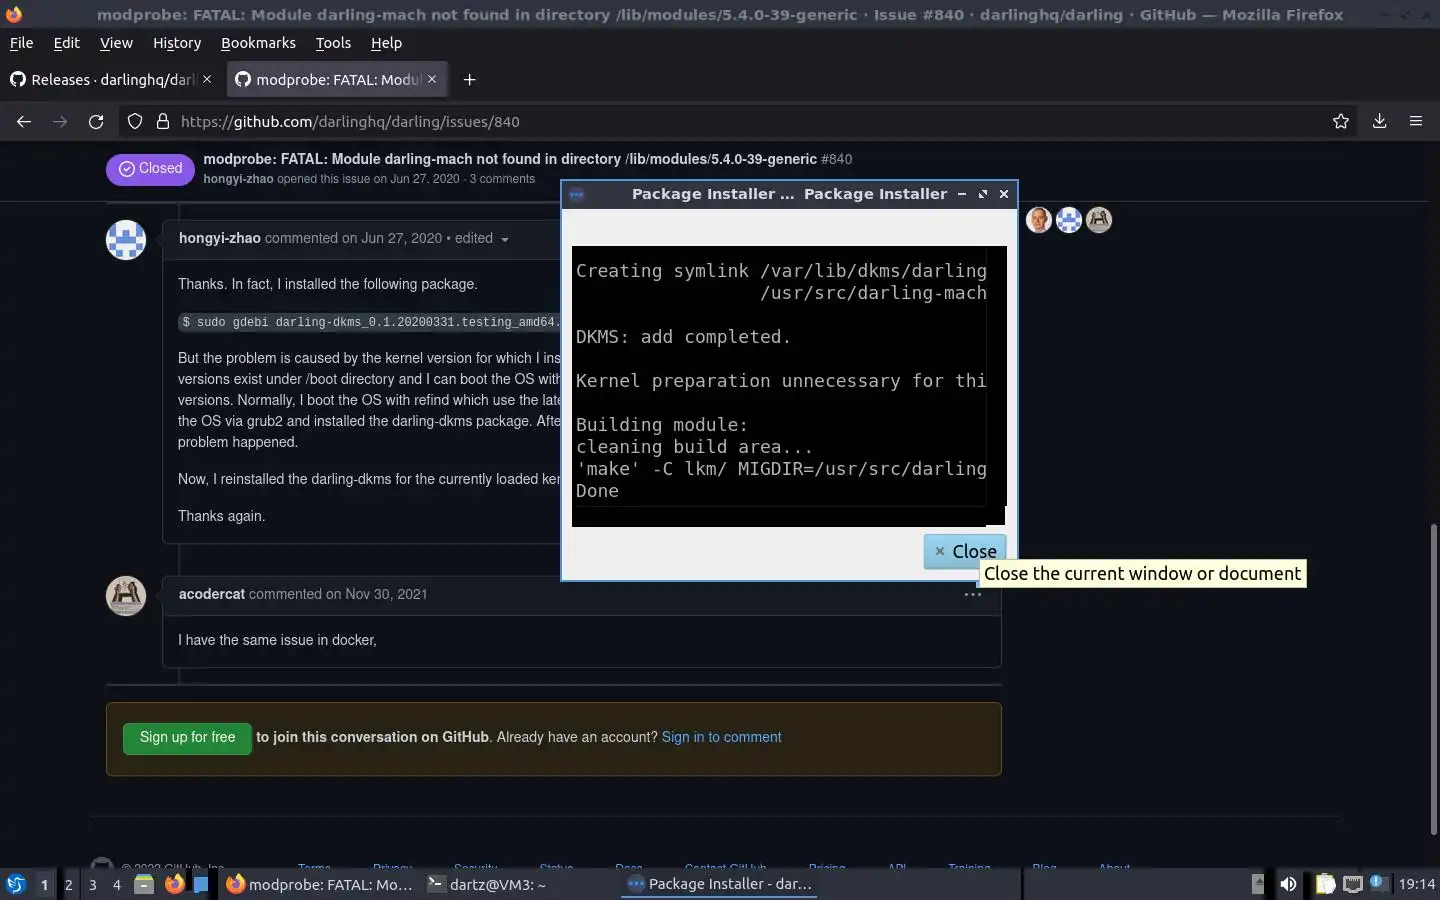Open the Bookmarks menu

pyautogui.click(x=258, y=43)
